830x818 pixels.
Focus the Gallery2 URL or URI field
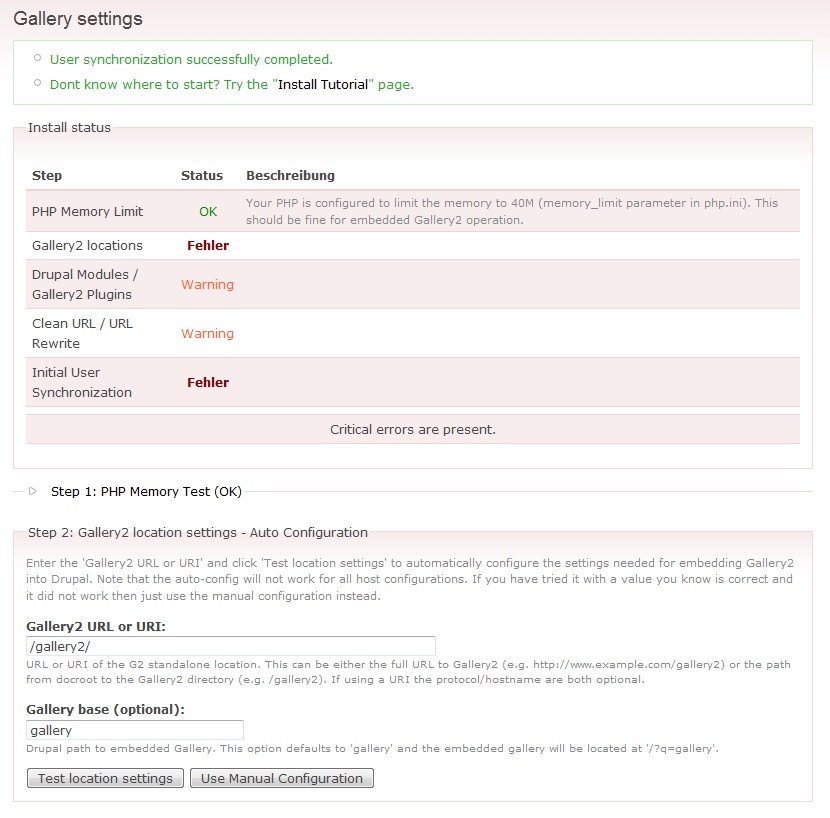(x=231, y=646)
